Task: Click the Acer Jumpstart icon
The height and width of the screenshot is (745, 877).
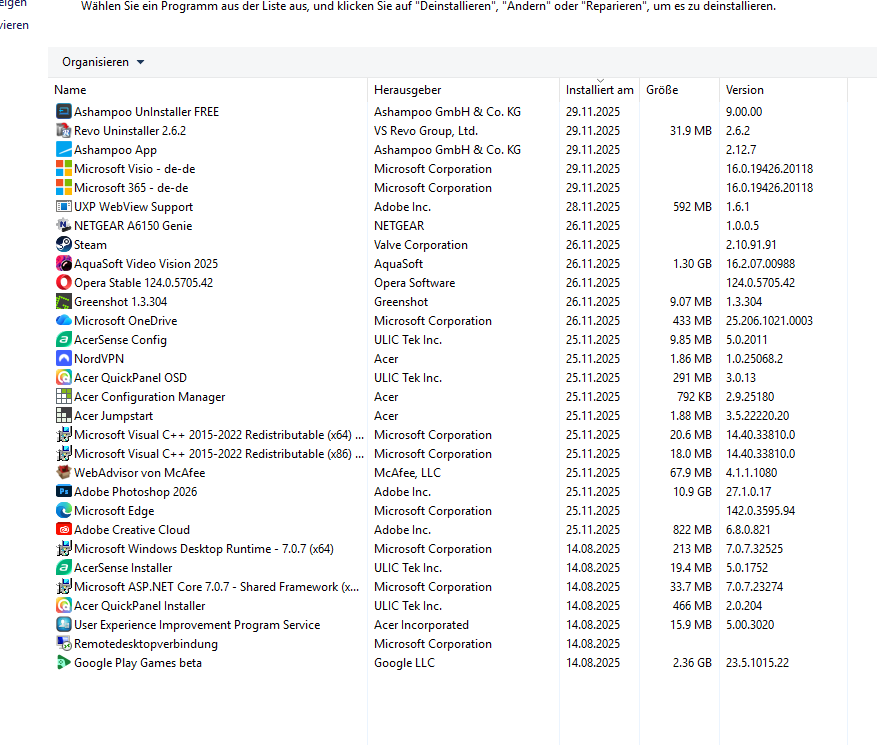Action: click(x=64, y=416)
